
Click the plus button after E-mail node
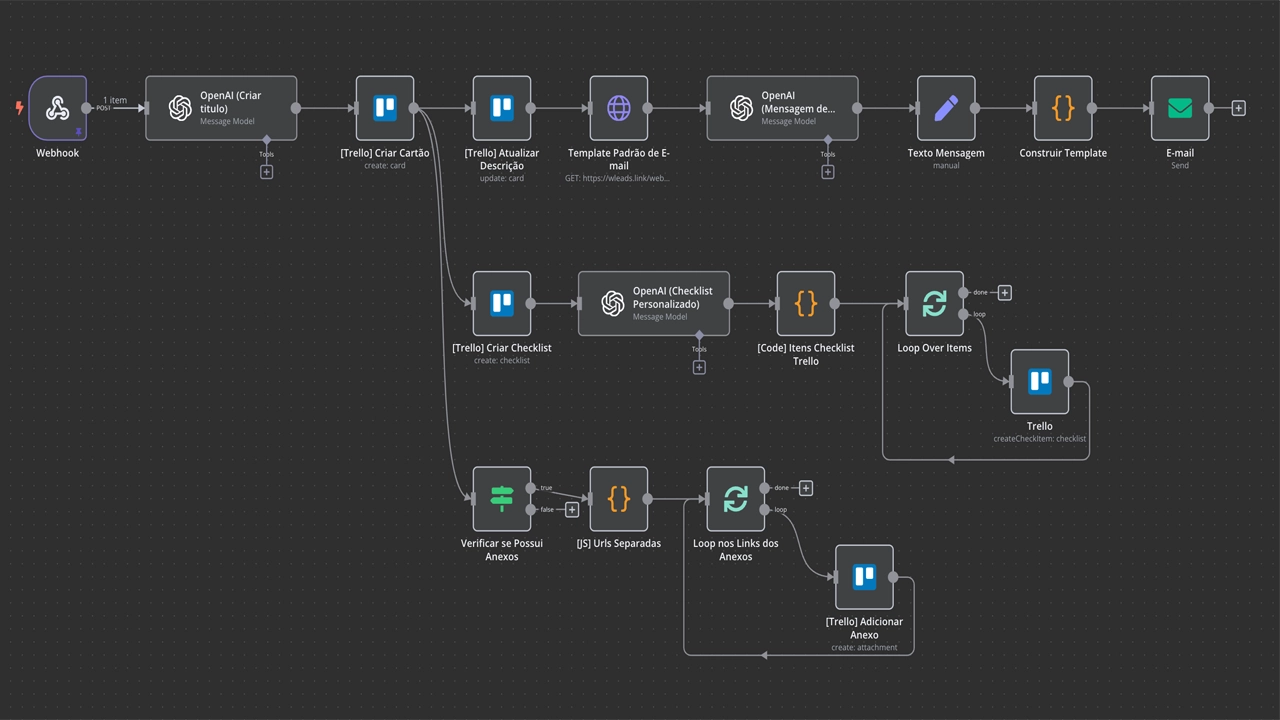tap(1238, 108)
